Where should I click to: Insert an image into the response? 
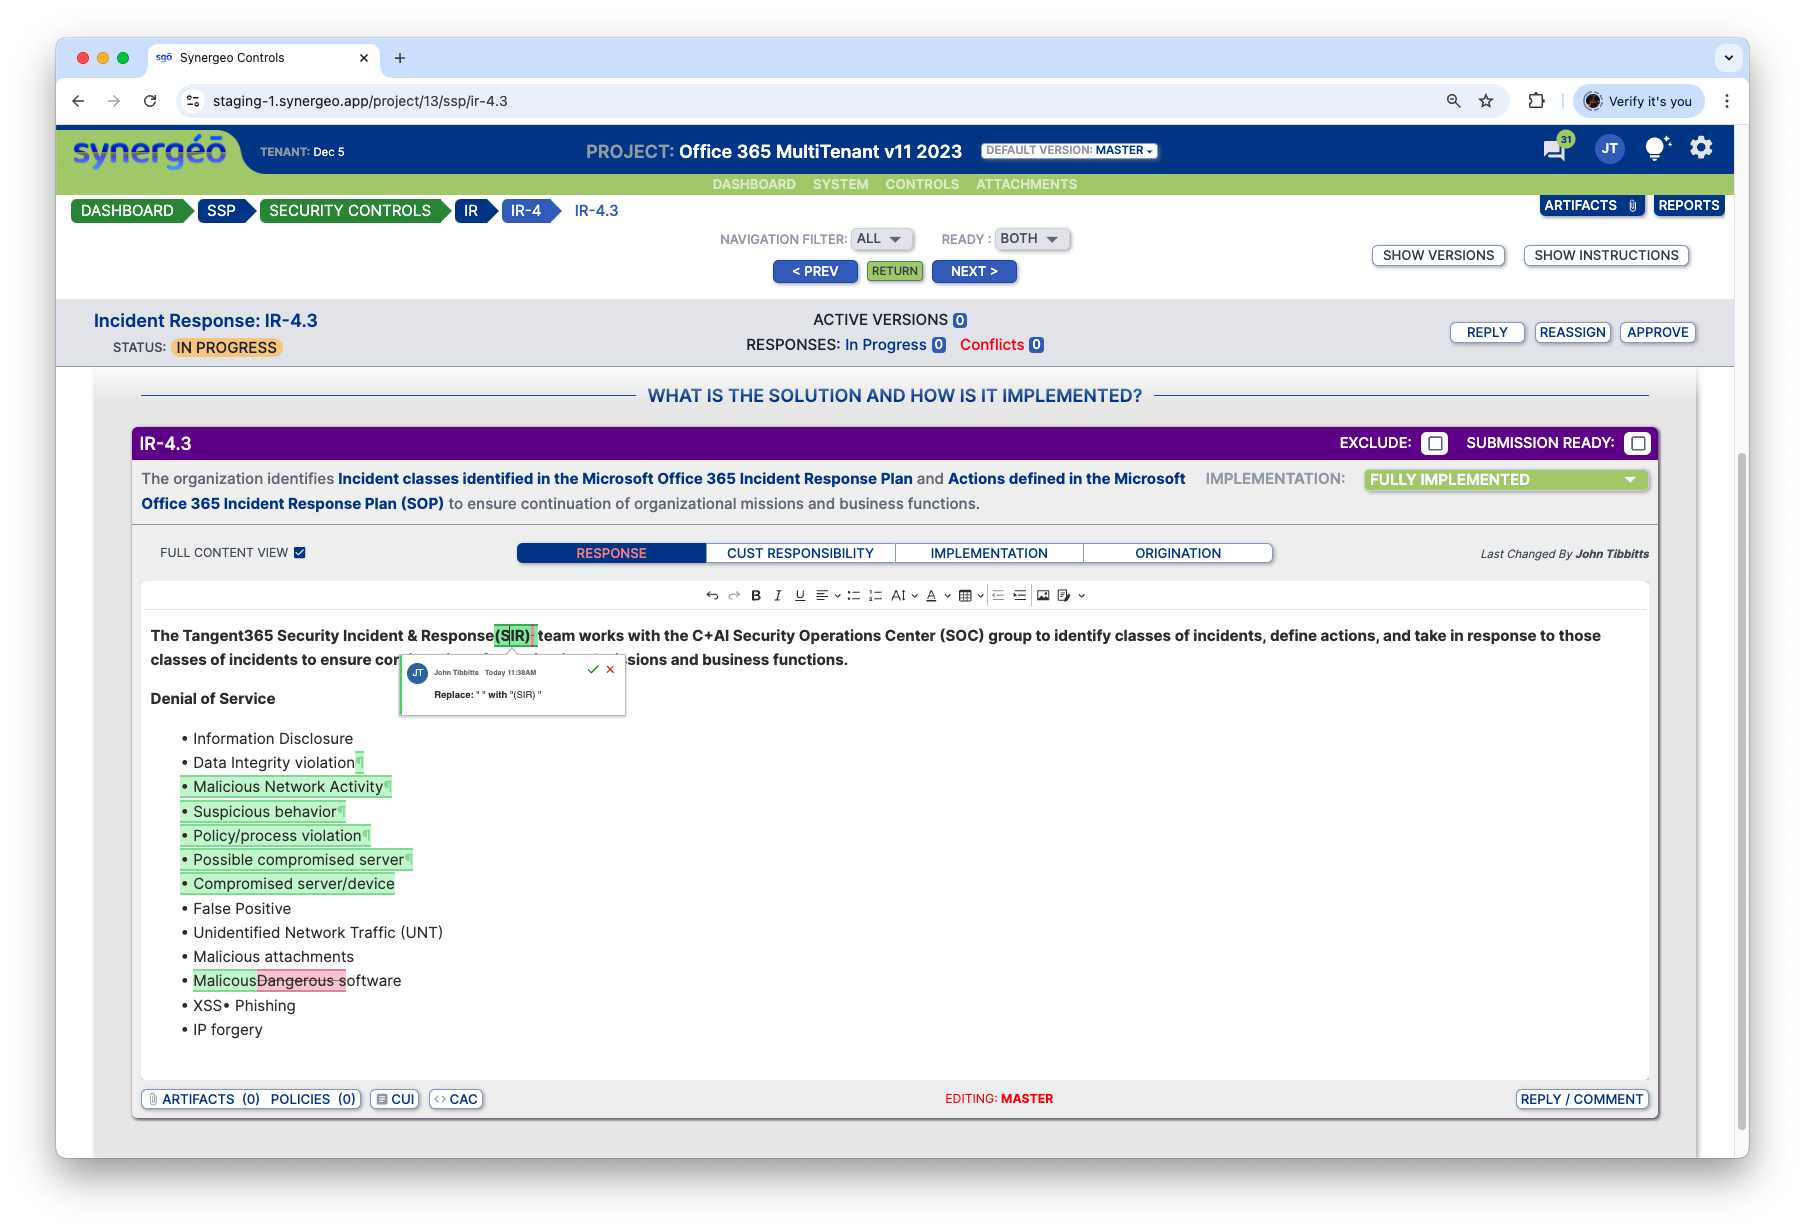pos(1043,595)
